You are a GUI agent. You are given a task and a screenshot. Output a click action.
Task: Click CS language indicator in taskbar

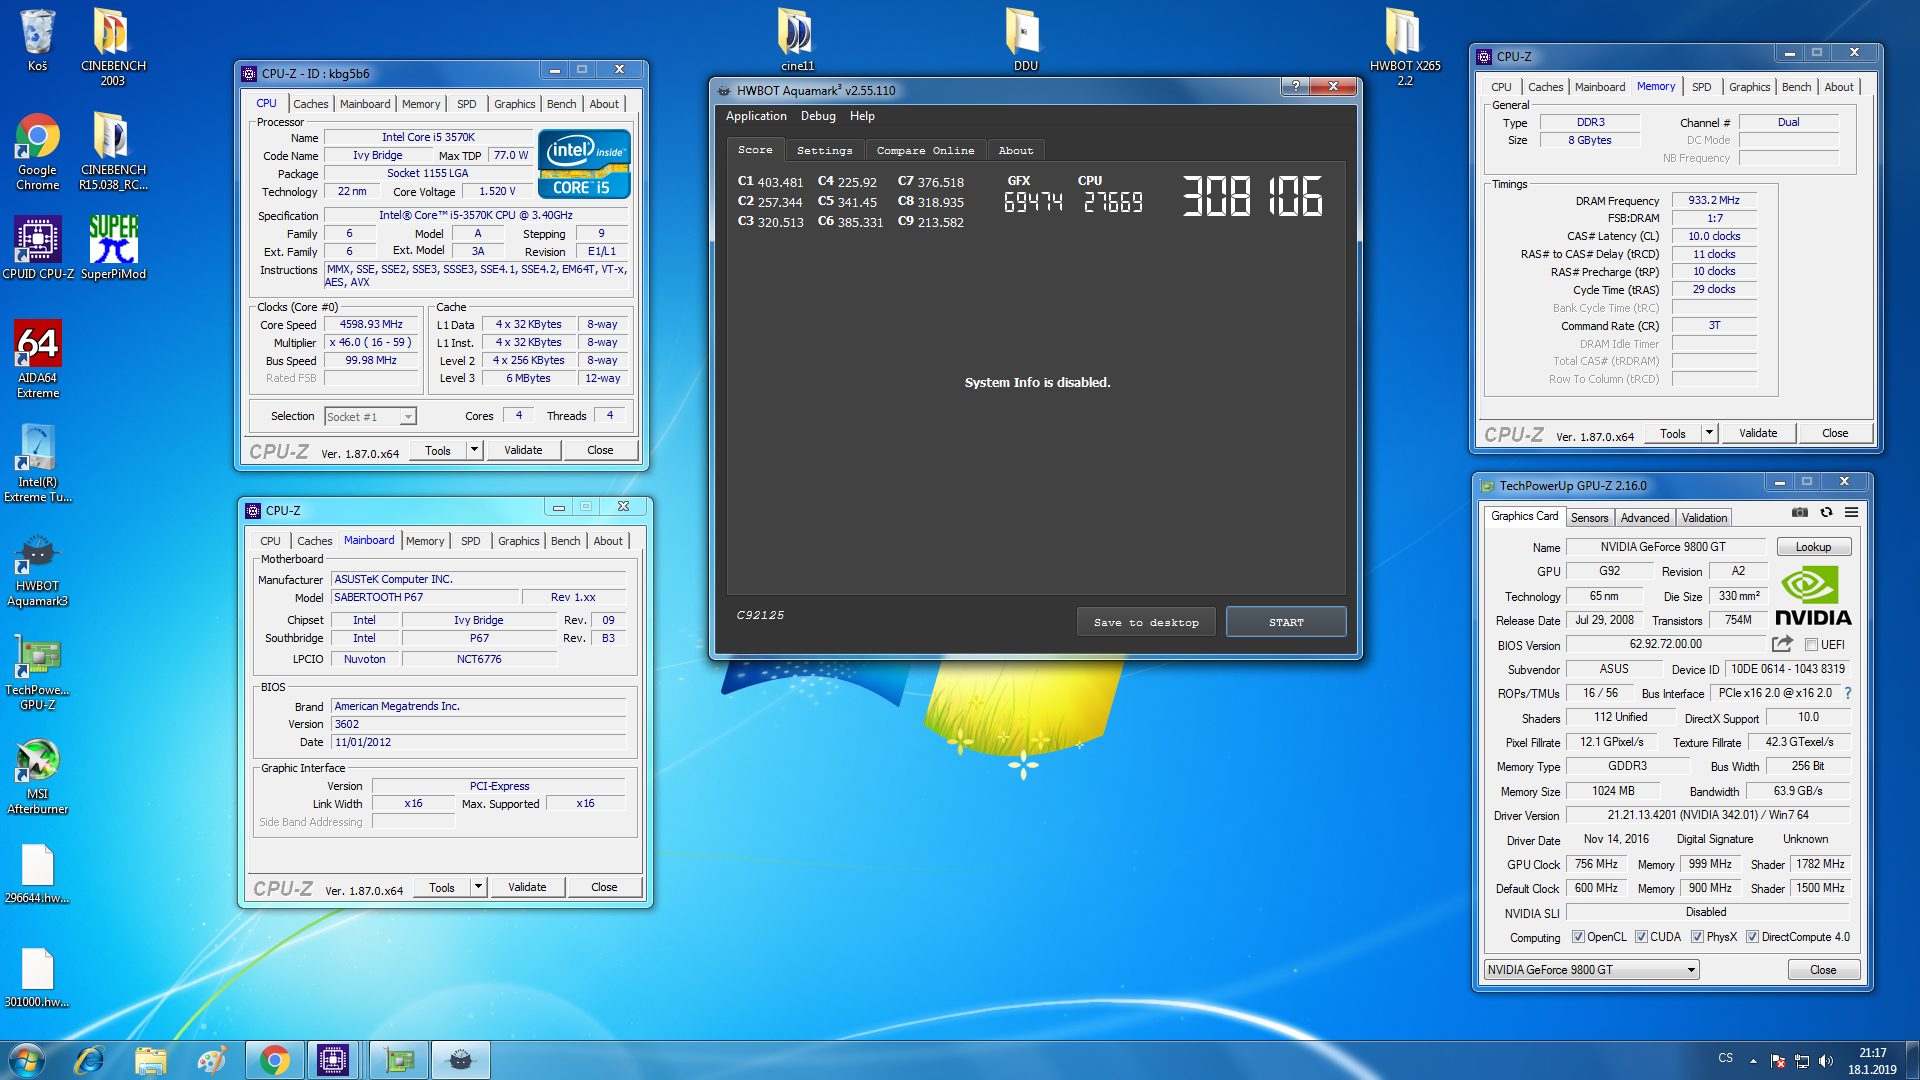click(1725, 1058)
